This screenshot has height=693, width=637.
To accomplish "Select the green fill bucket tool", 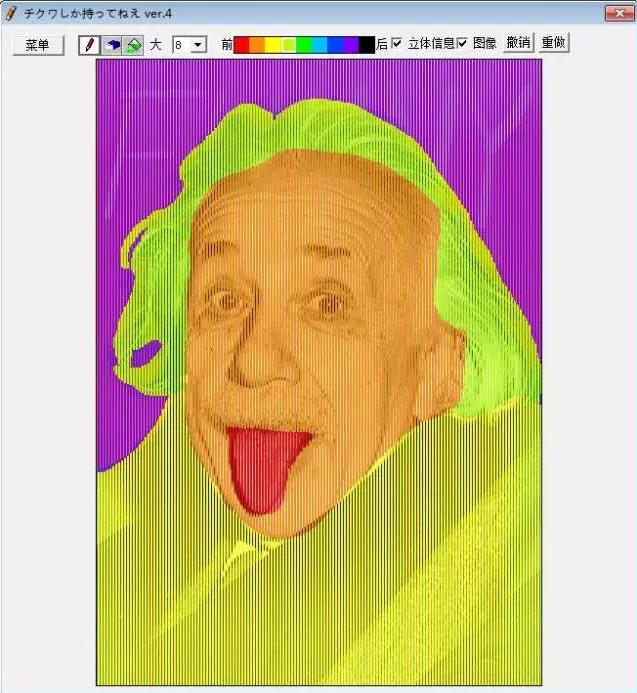I will tap(133, 45).
